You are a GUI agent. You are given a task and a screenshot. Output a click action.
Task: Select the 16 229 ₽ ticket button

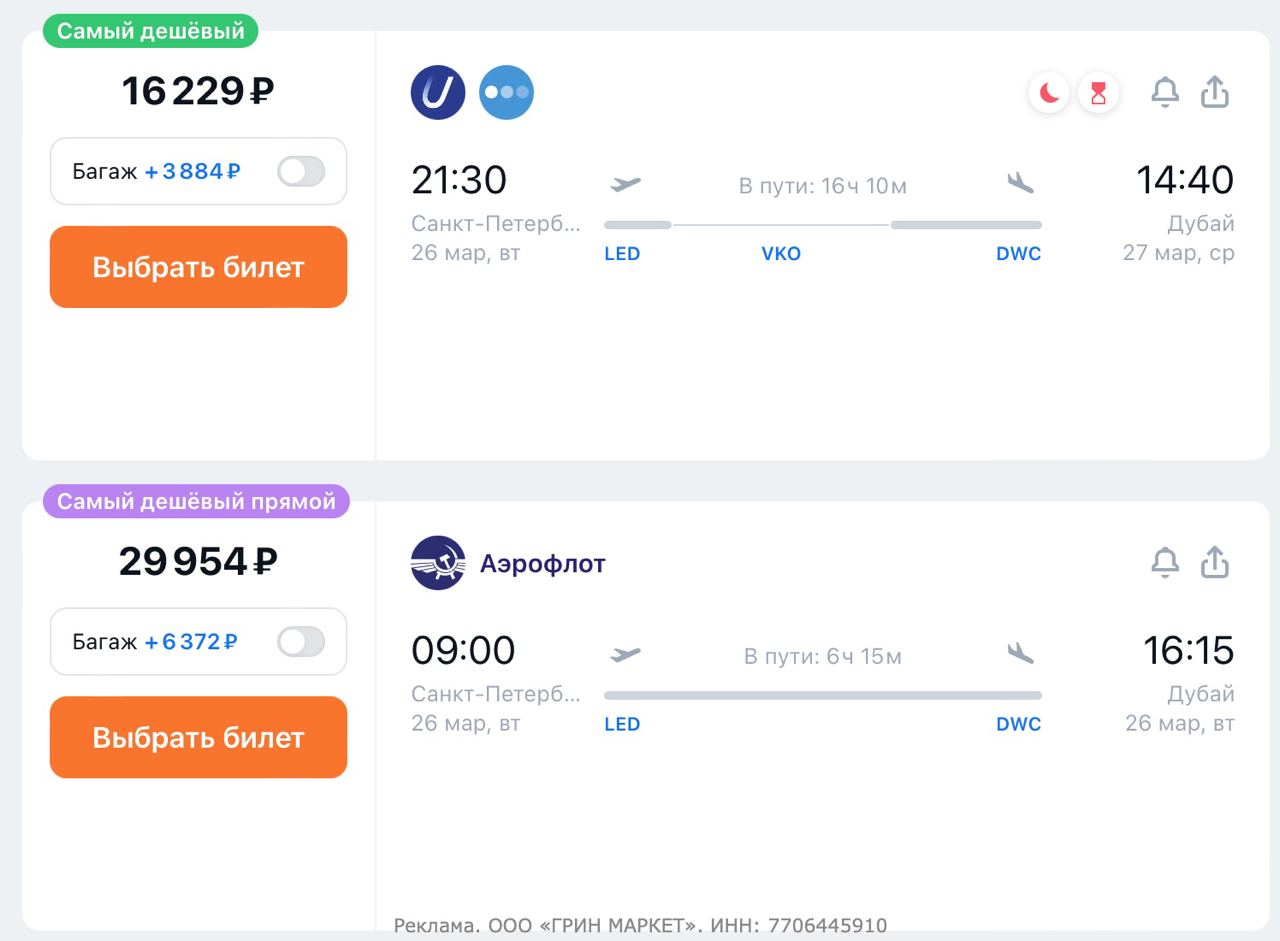[x=198, y=267]
